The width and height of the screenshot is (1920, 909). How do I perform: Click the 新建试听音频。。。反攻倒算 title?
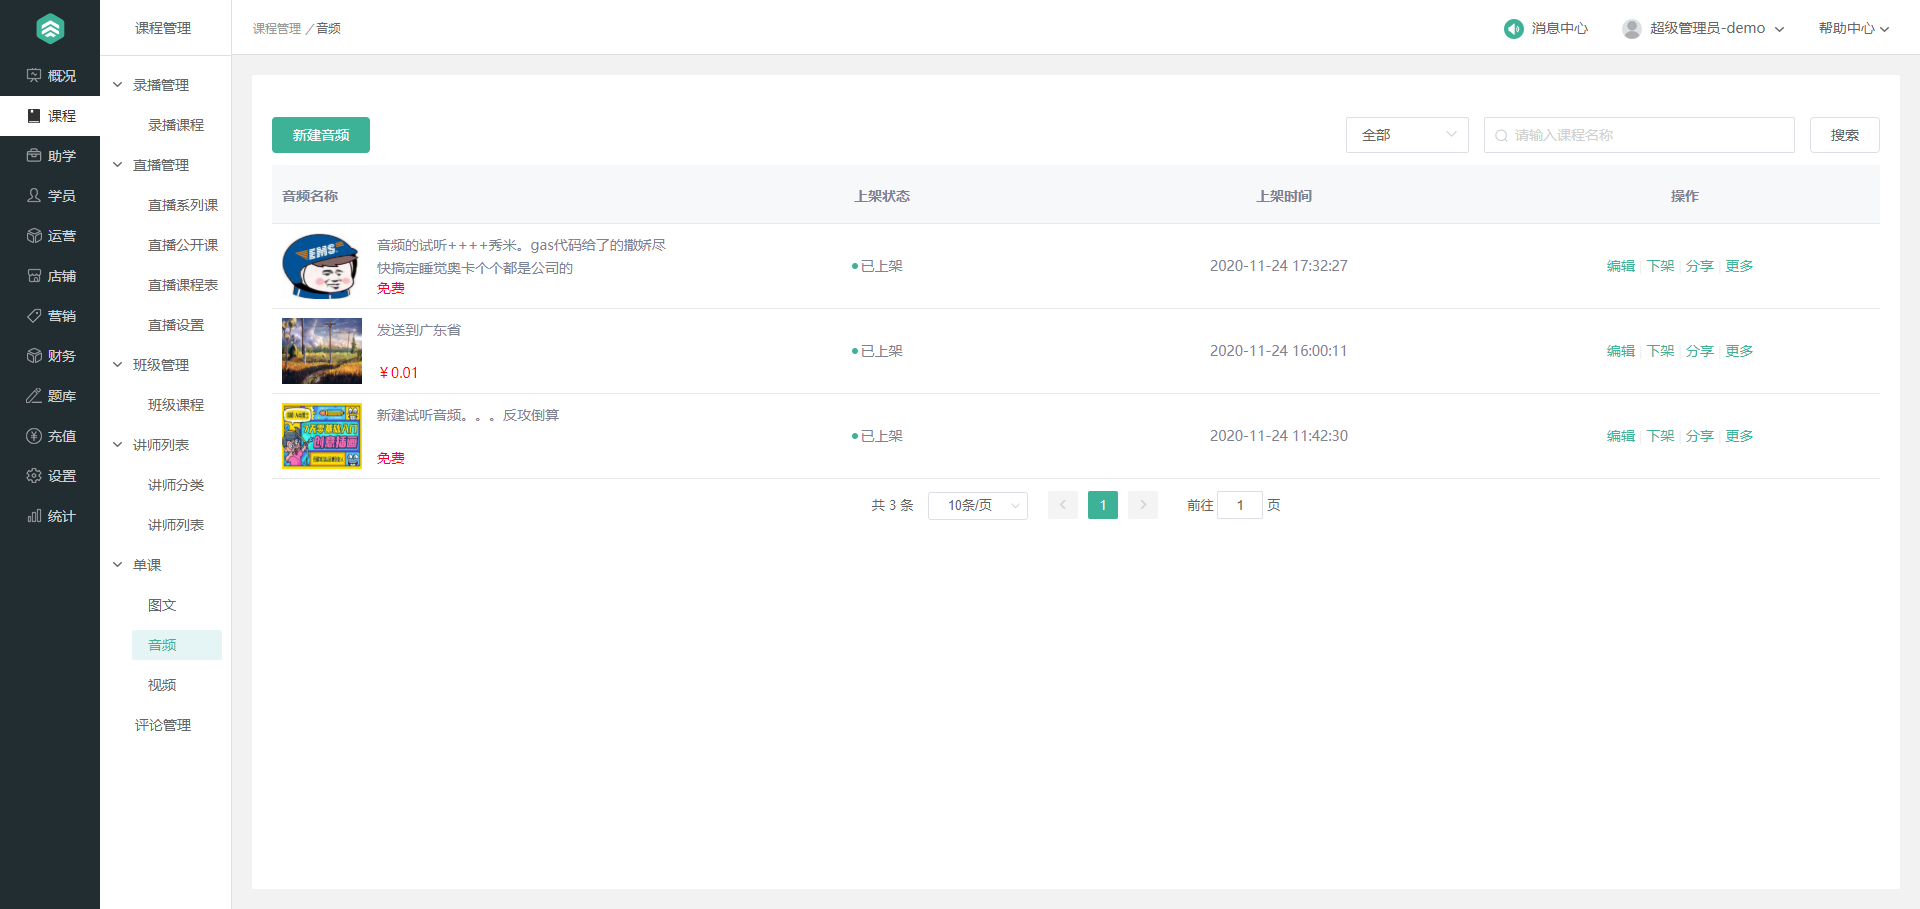[468, 415]
